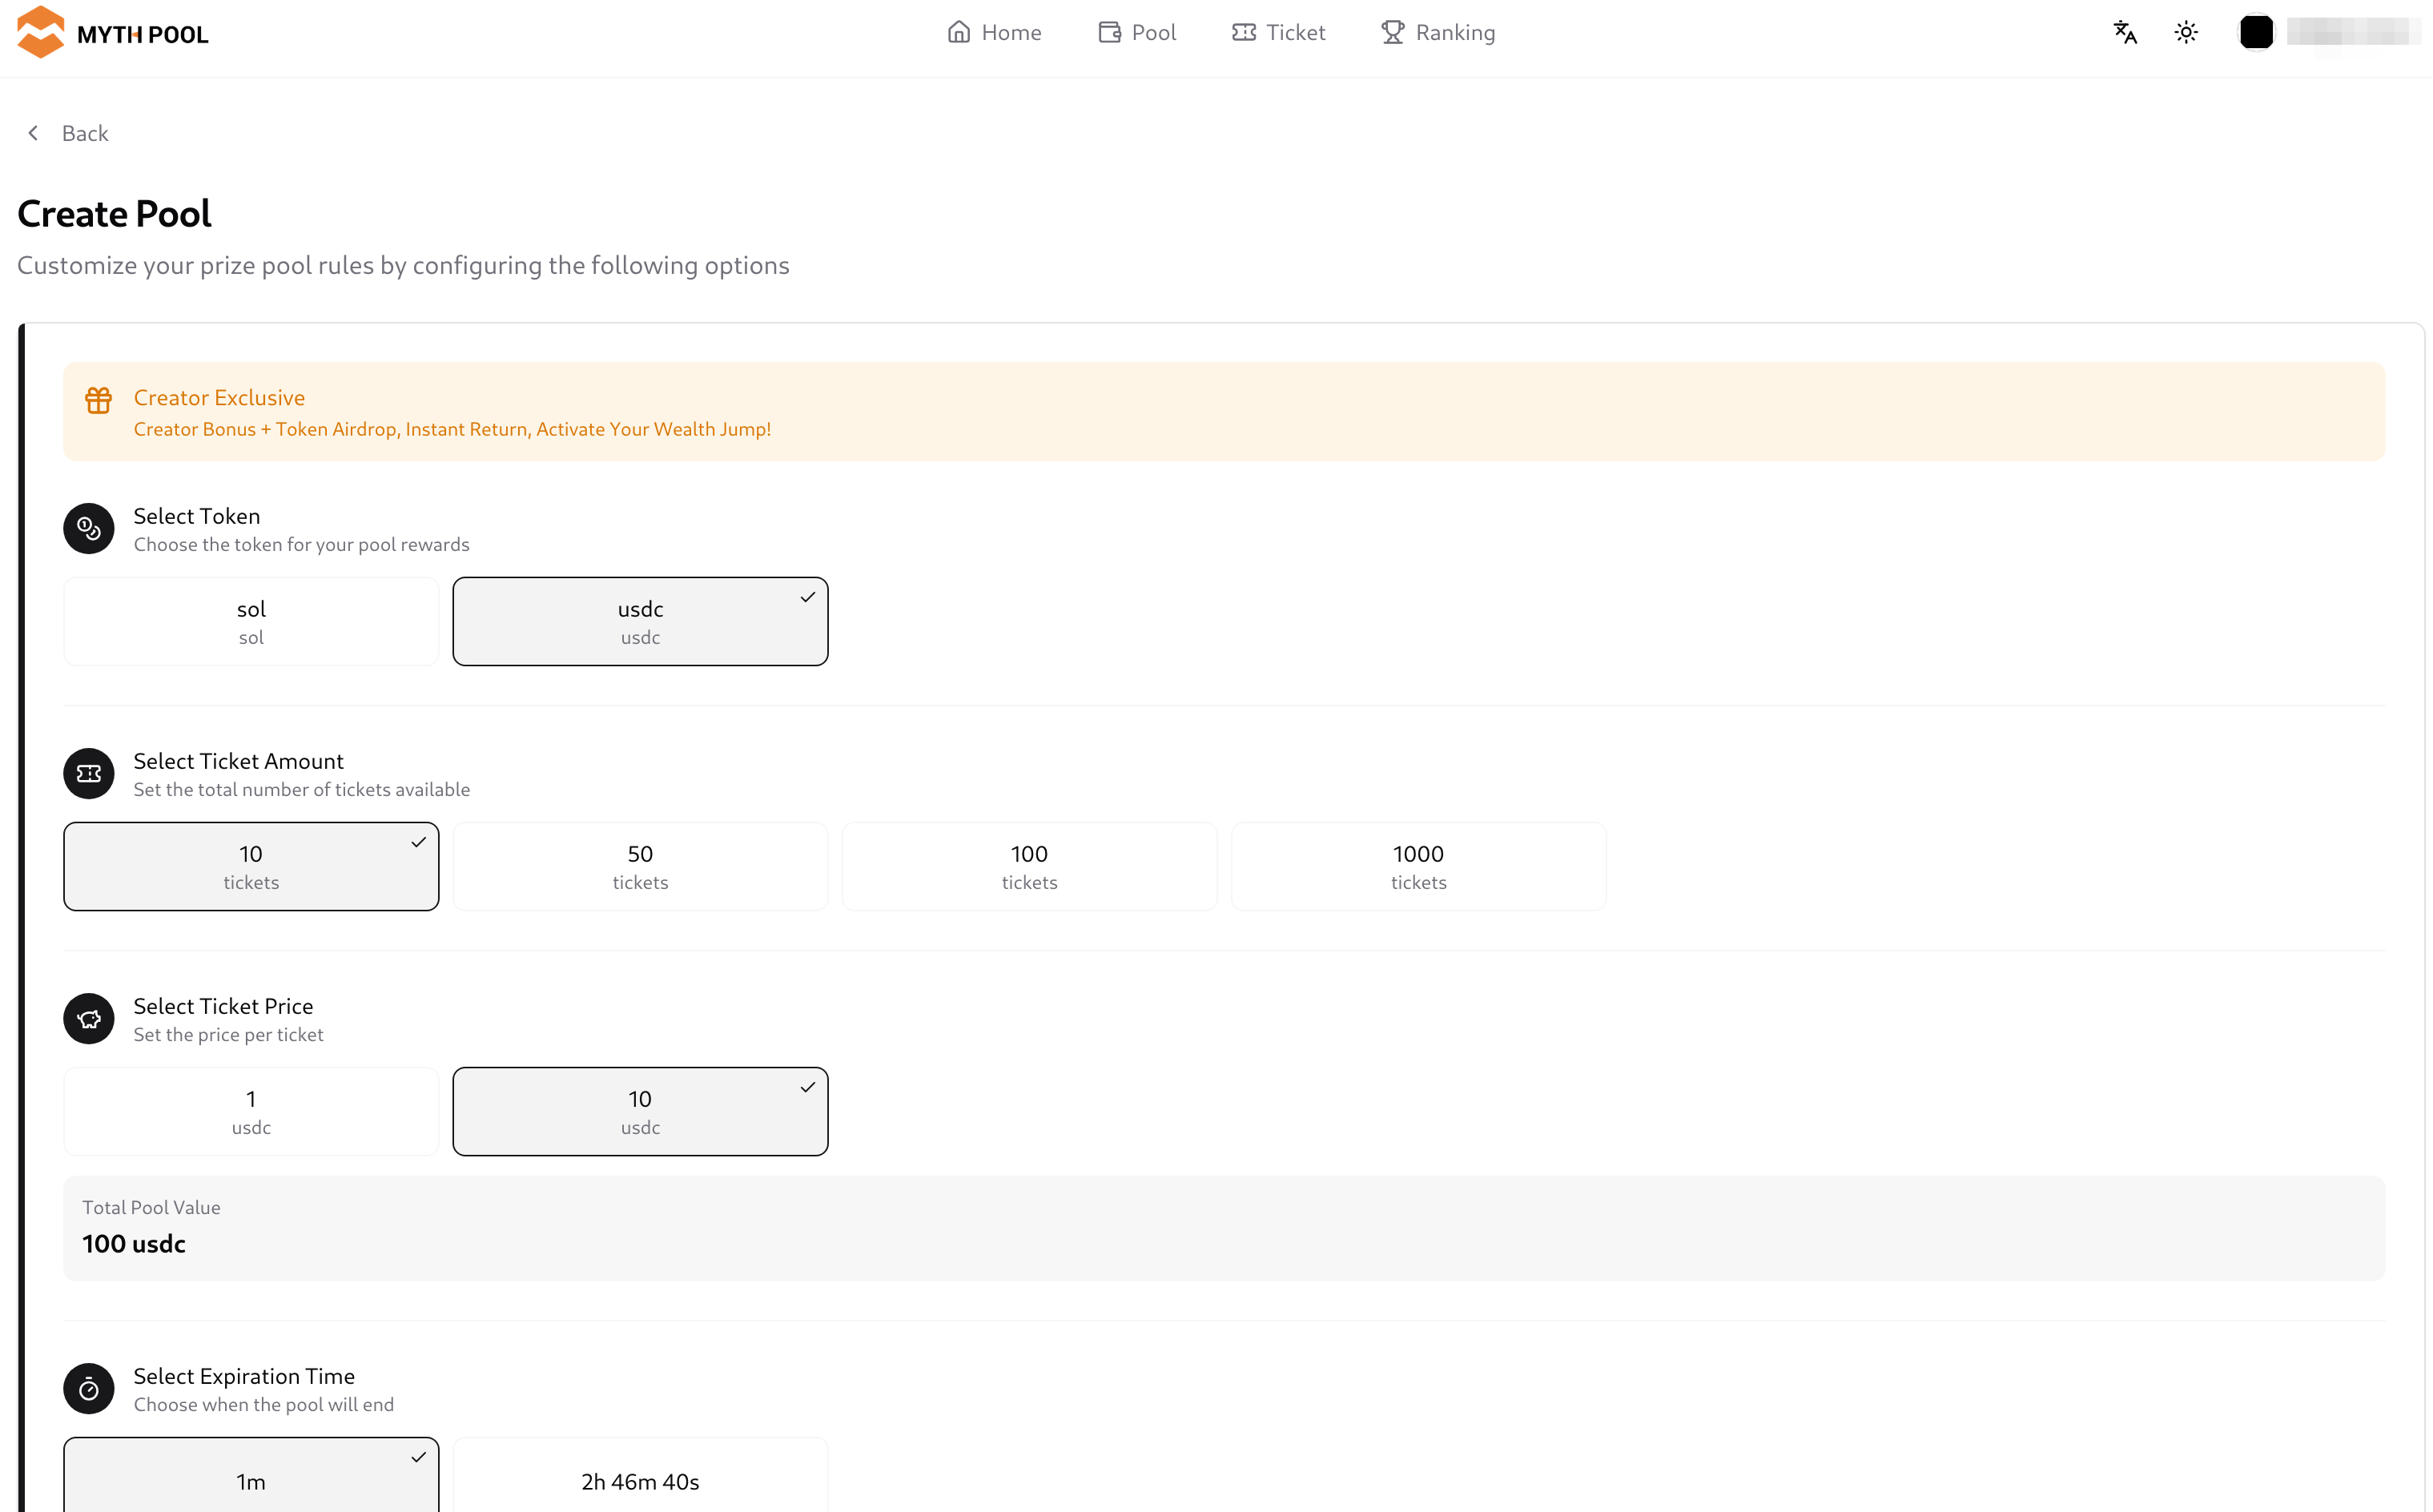Screen dimensions: 2433x1512
Task: Set ticket price to 1 usdc
Action: click(x=251, y=1111)
